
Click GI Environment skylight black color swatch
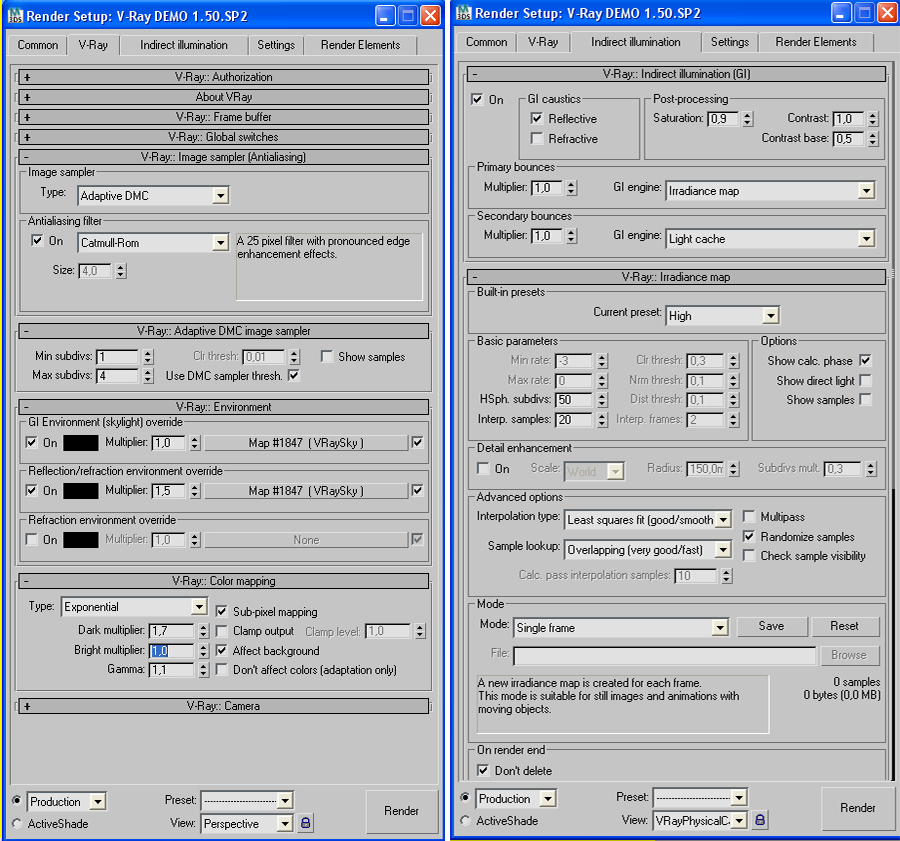tap(81, 443)
